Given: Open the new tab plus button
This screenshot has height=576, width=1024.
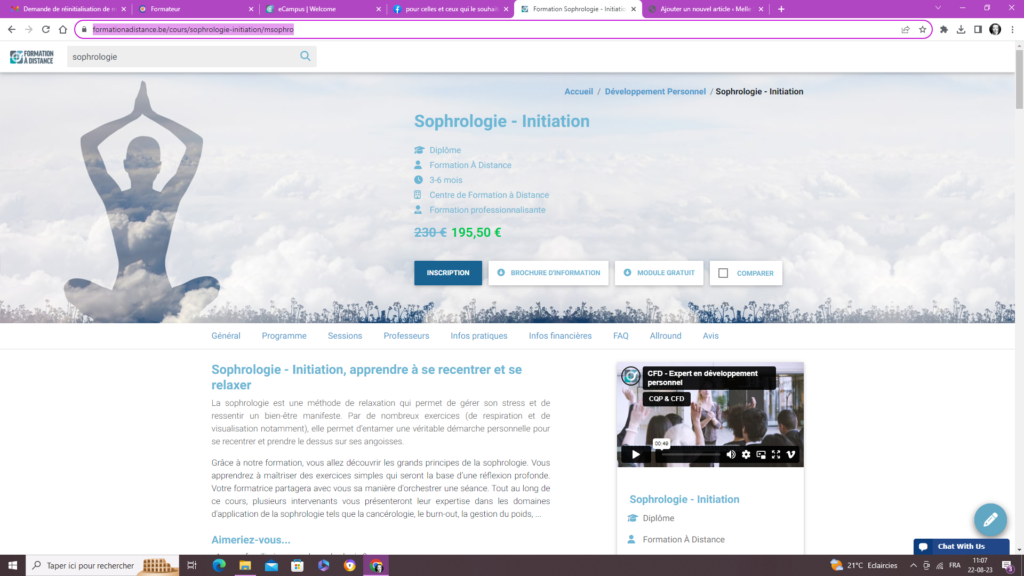Looking at the screenshot, I should pyautogui.click(x=781, y=9).
